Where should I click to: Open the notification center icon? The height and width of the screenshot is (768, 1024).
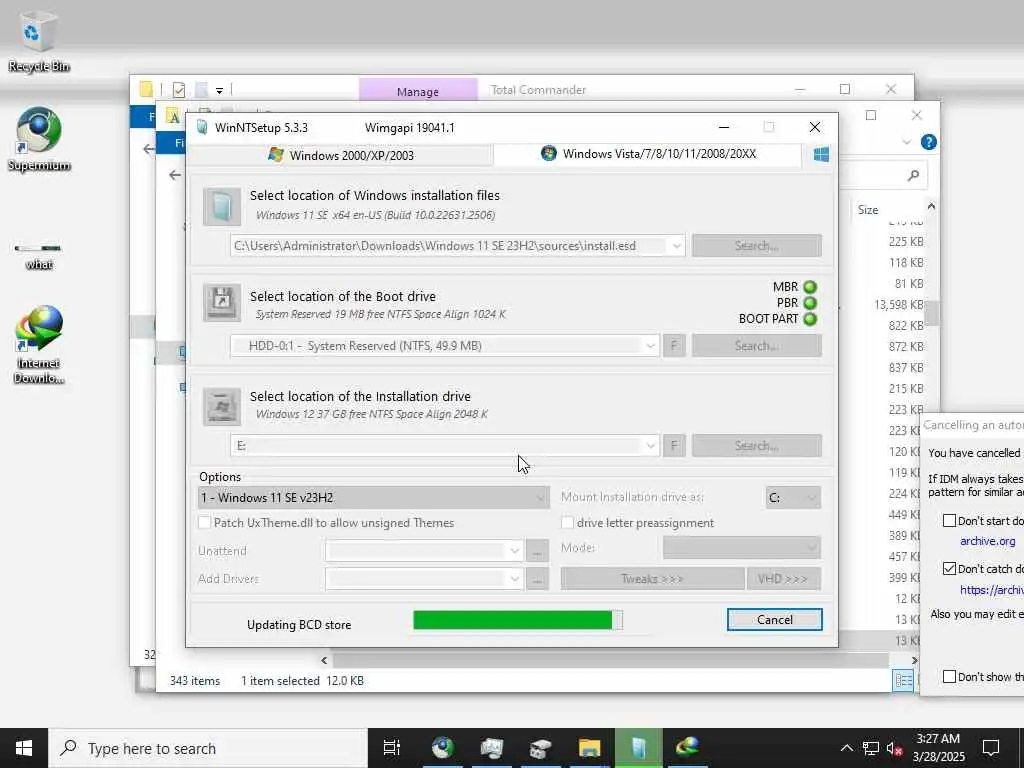pos(991,748)
